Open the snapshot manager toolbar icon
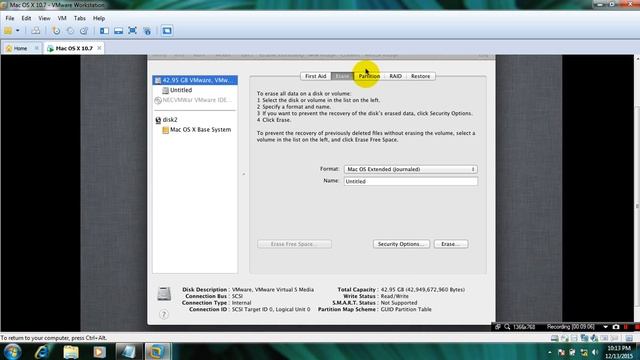Viewport: 640px width, 360px height. click(x=84, y=31)
